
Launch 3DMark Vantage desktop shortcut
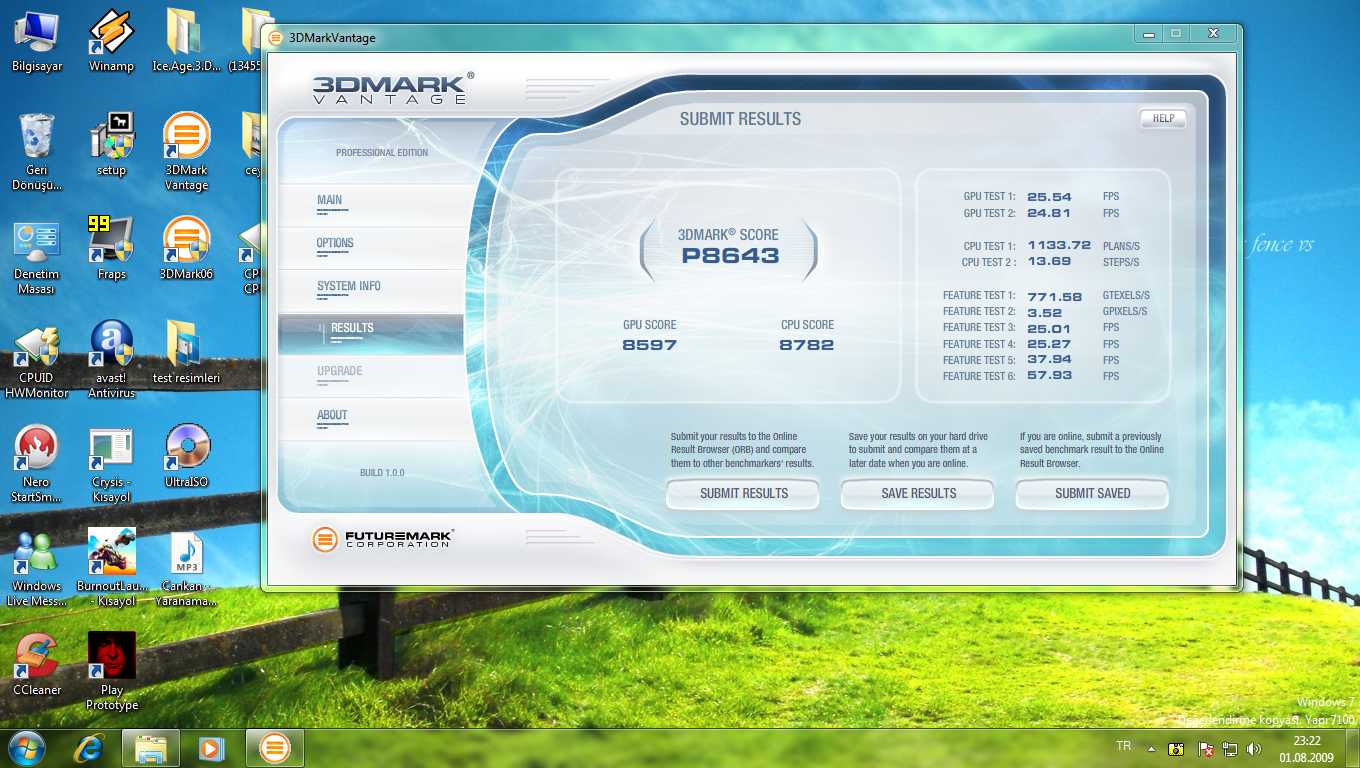(186, 151)
